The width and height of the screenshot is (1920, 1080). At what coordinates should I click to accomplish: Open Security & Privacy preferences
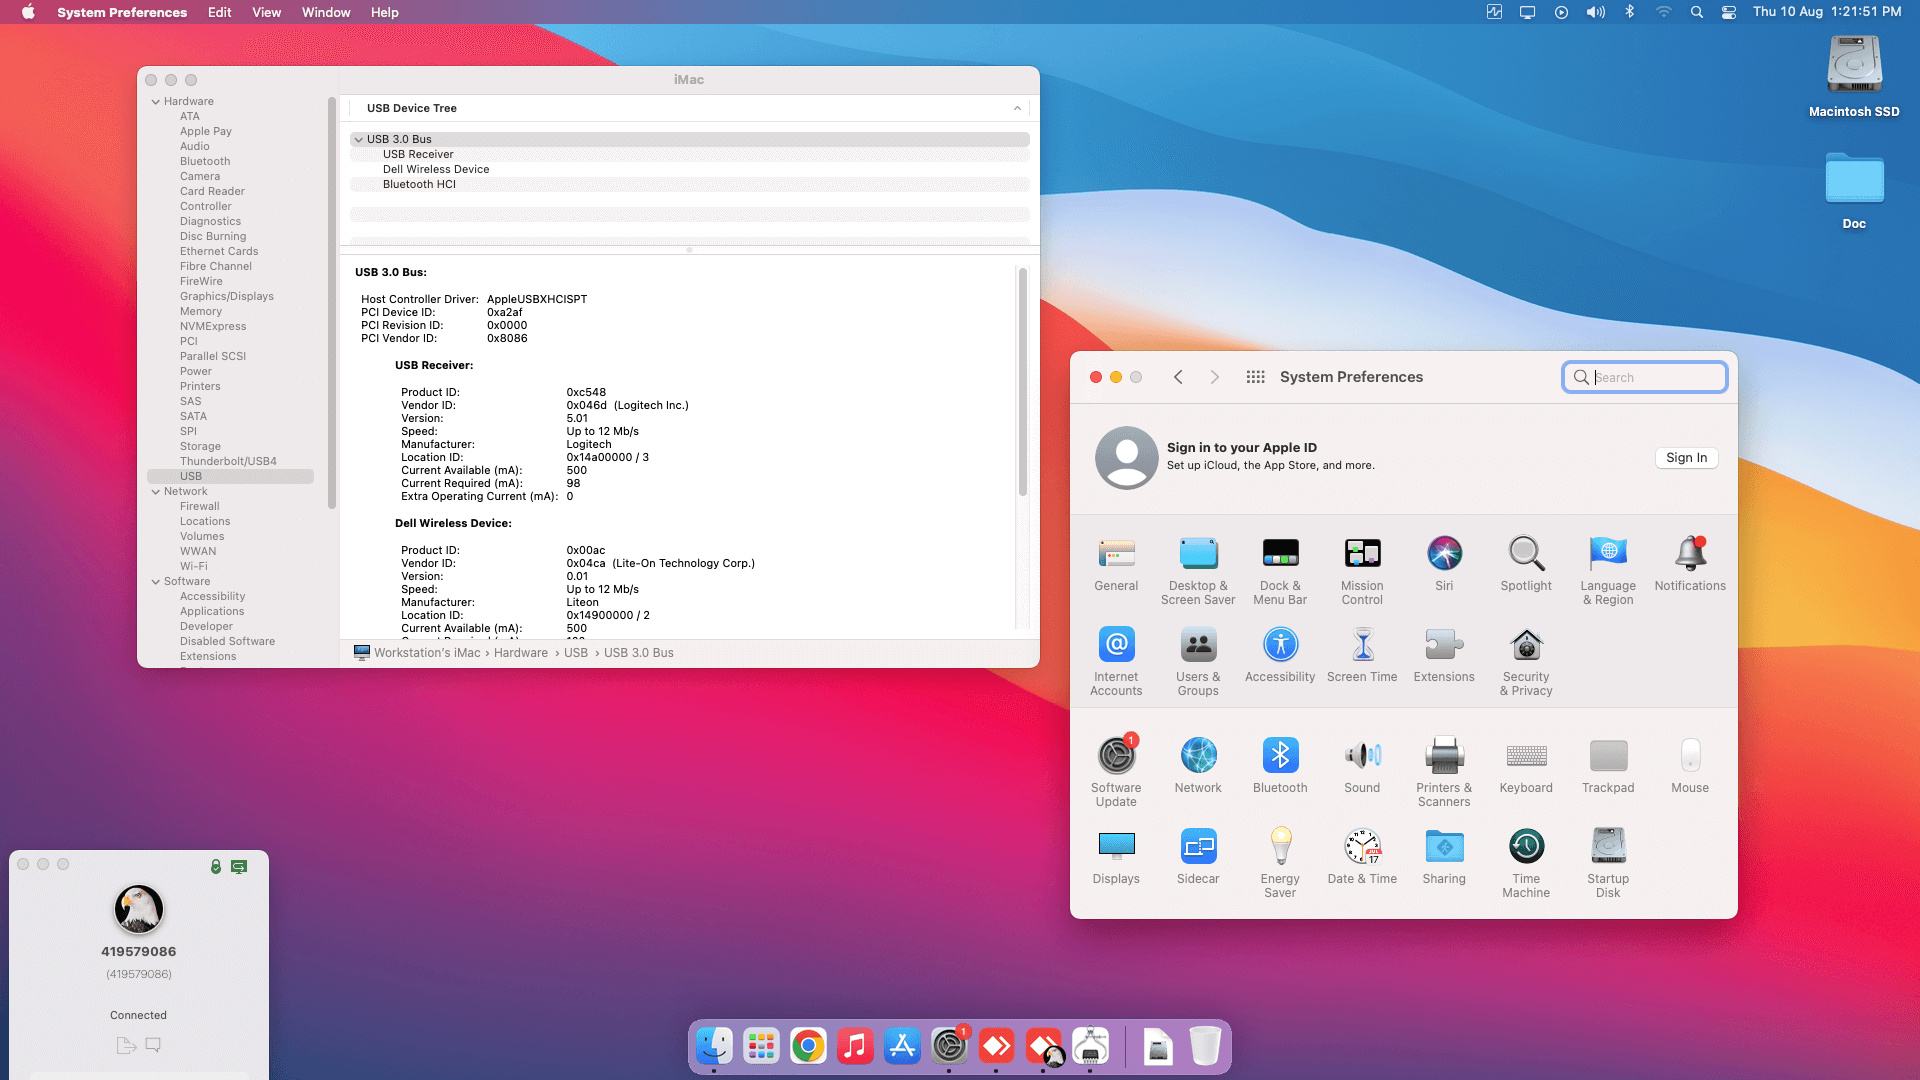click(1526, 662)
